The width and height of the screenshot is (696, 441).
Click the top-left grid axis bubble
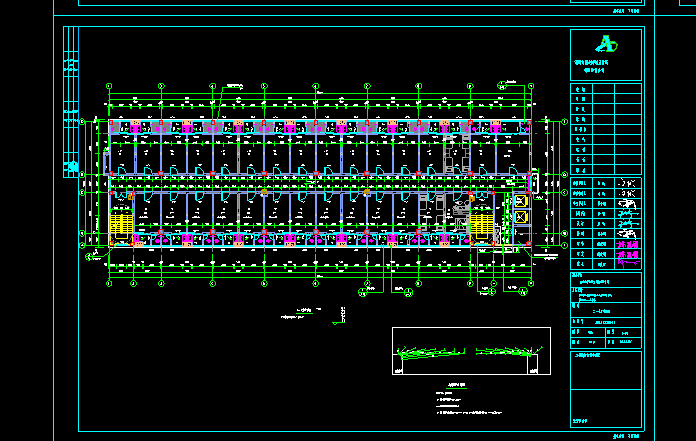pos(110,88)
